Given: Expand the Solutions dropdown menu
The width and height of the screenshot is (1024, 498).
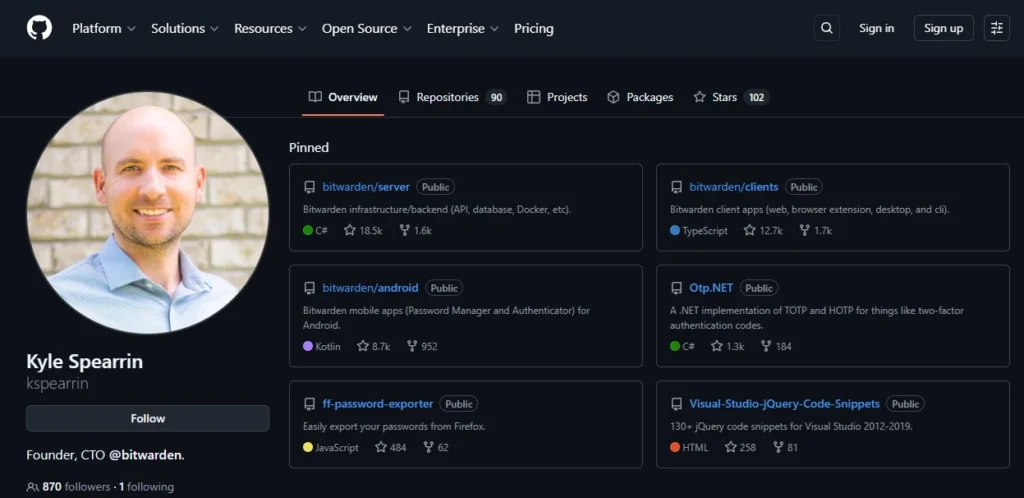Looking at the screenshot, I should click(x=185, y=29).
